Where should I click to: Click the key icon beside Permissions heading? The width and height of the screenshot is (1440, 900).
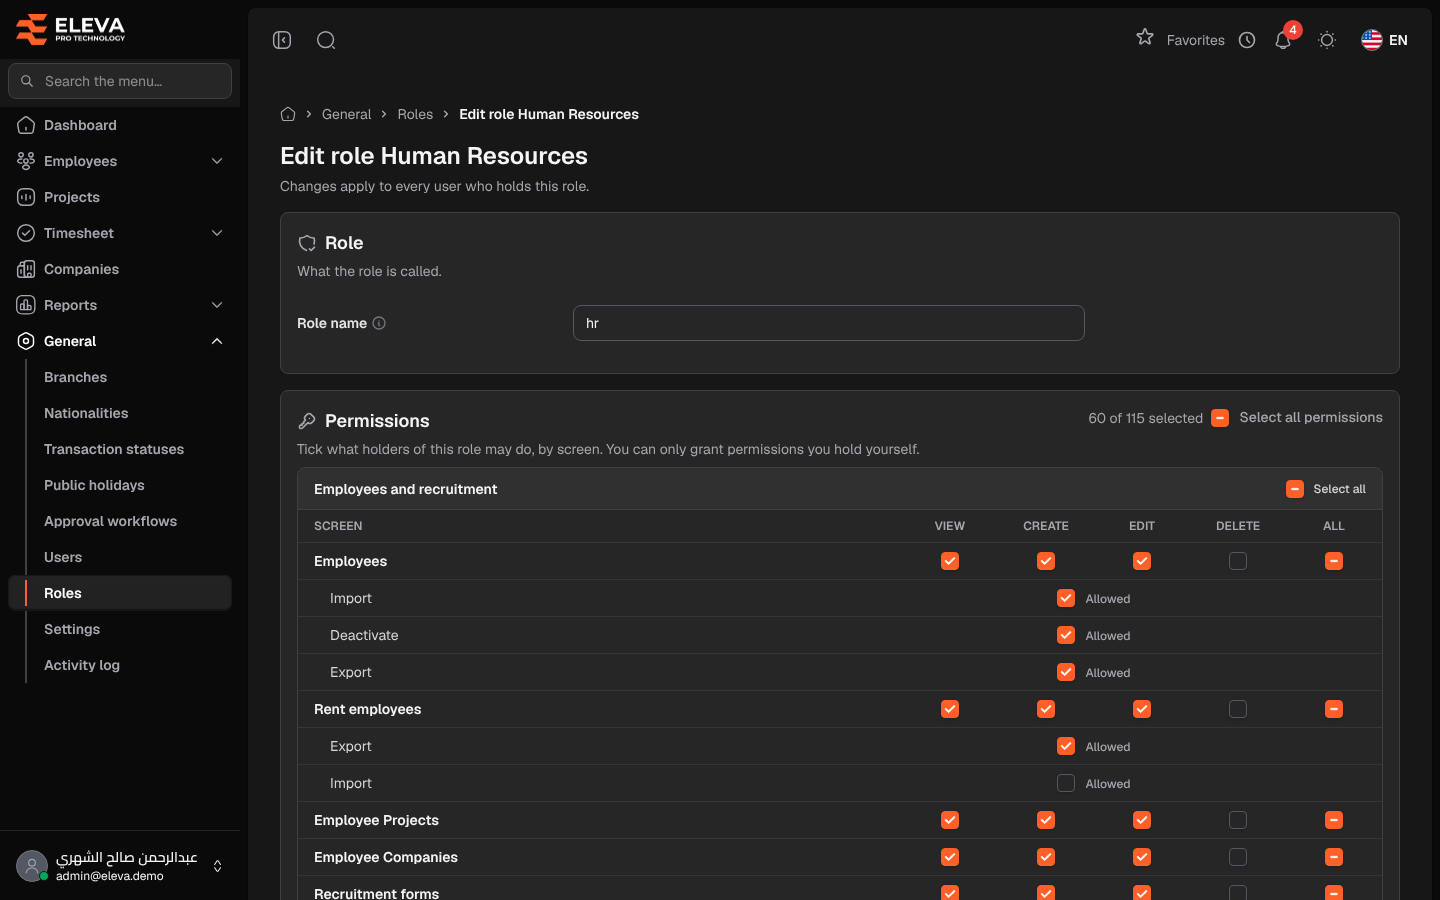tap(307, 421)
